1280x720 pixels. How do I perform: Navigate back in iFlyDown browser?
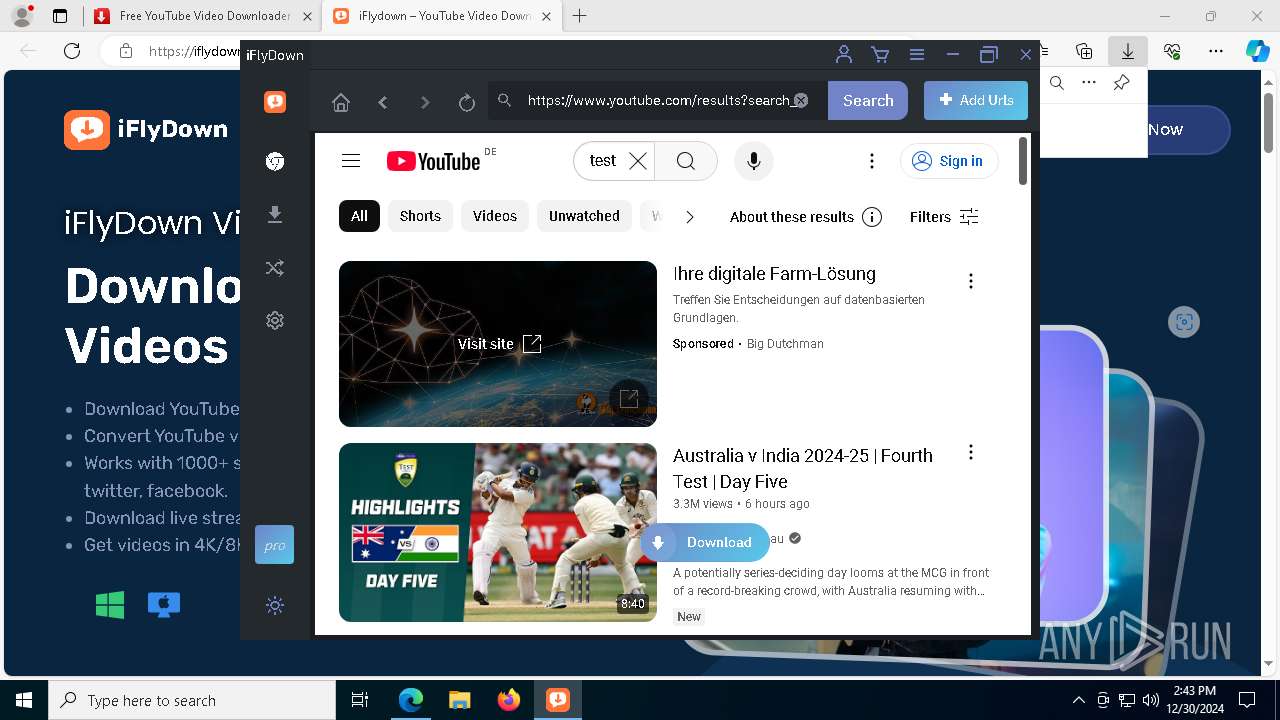383,102
